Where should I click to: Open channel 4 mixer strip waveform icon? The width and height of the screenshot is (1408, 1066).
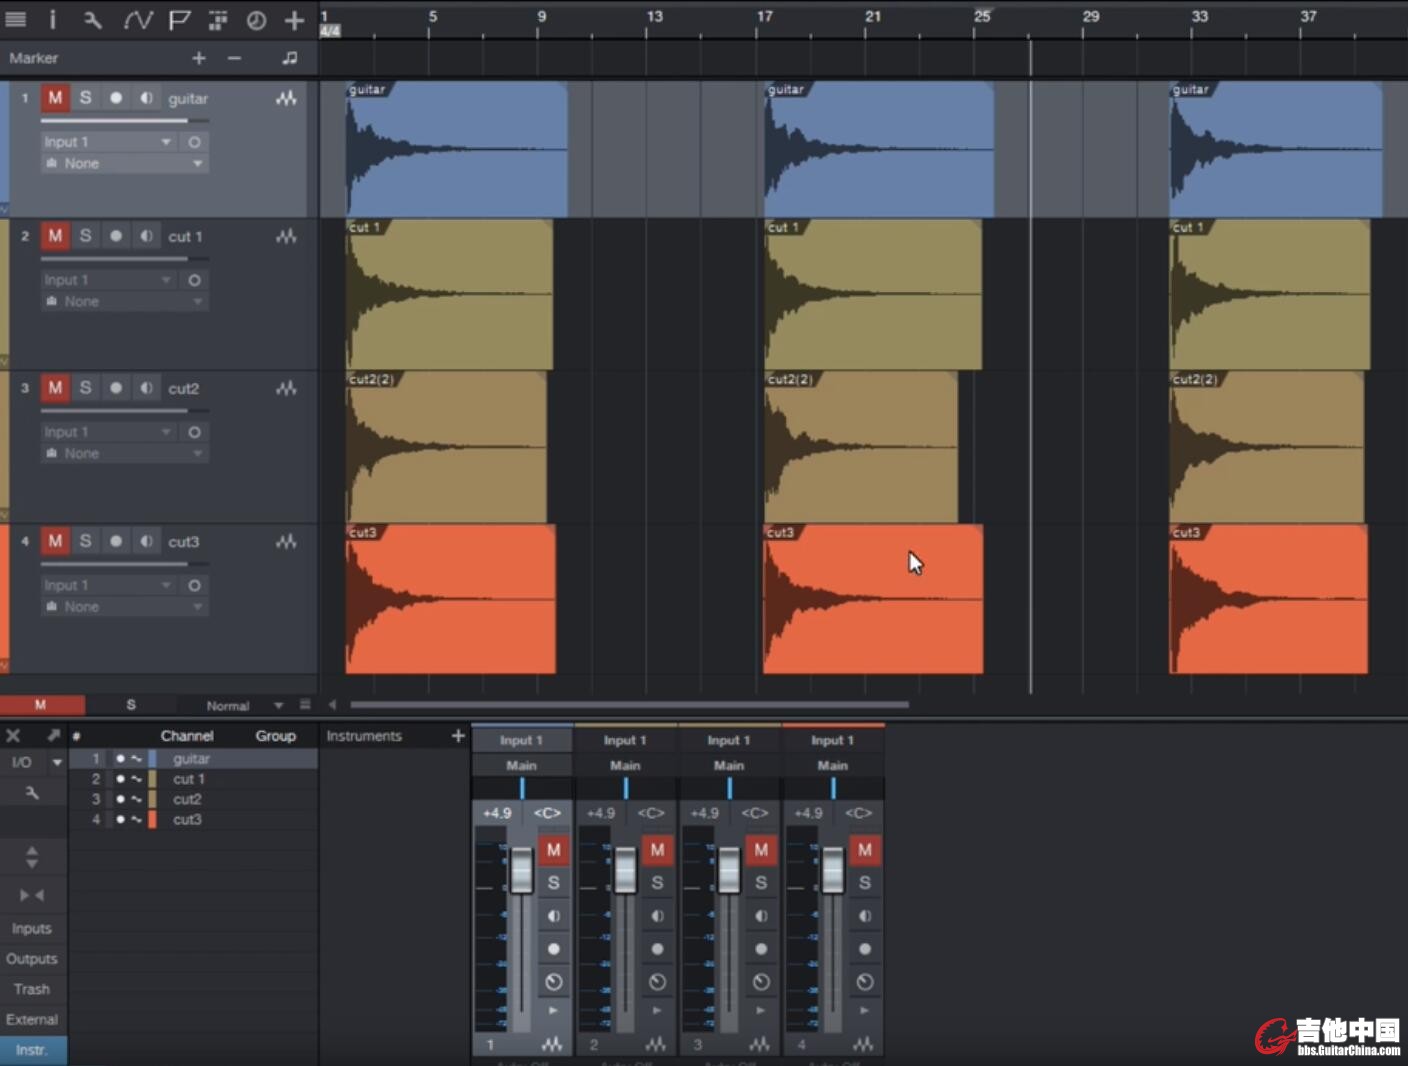(863, 1044)
